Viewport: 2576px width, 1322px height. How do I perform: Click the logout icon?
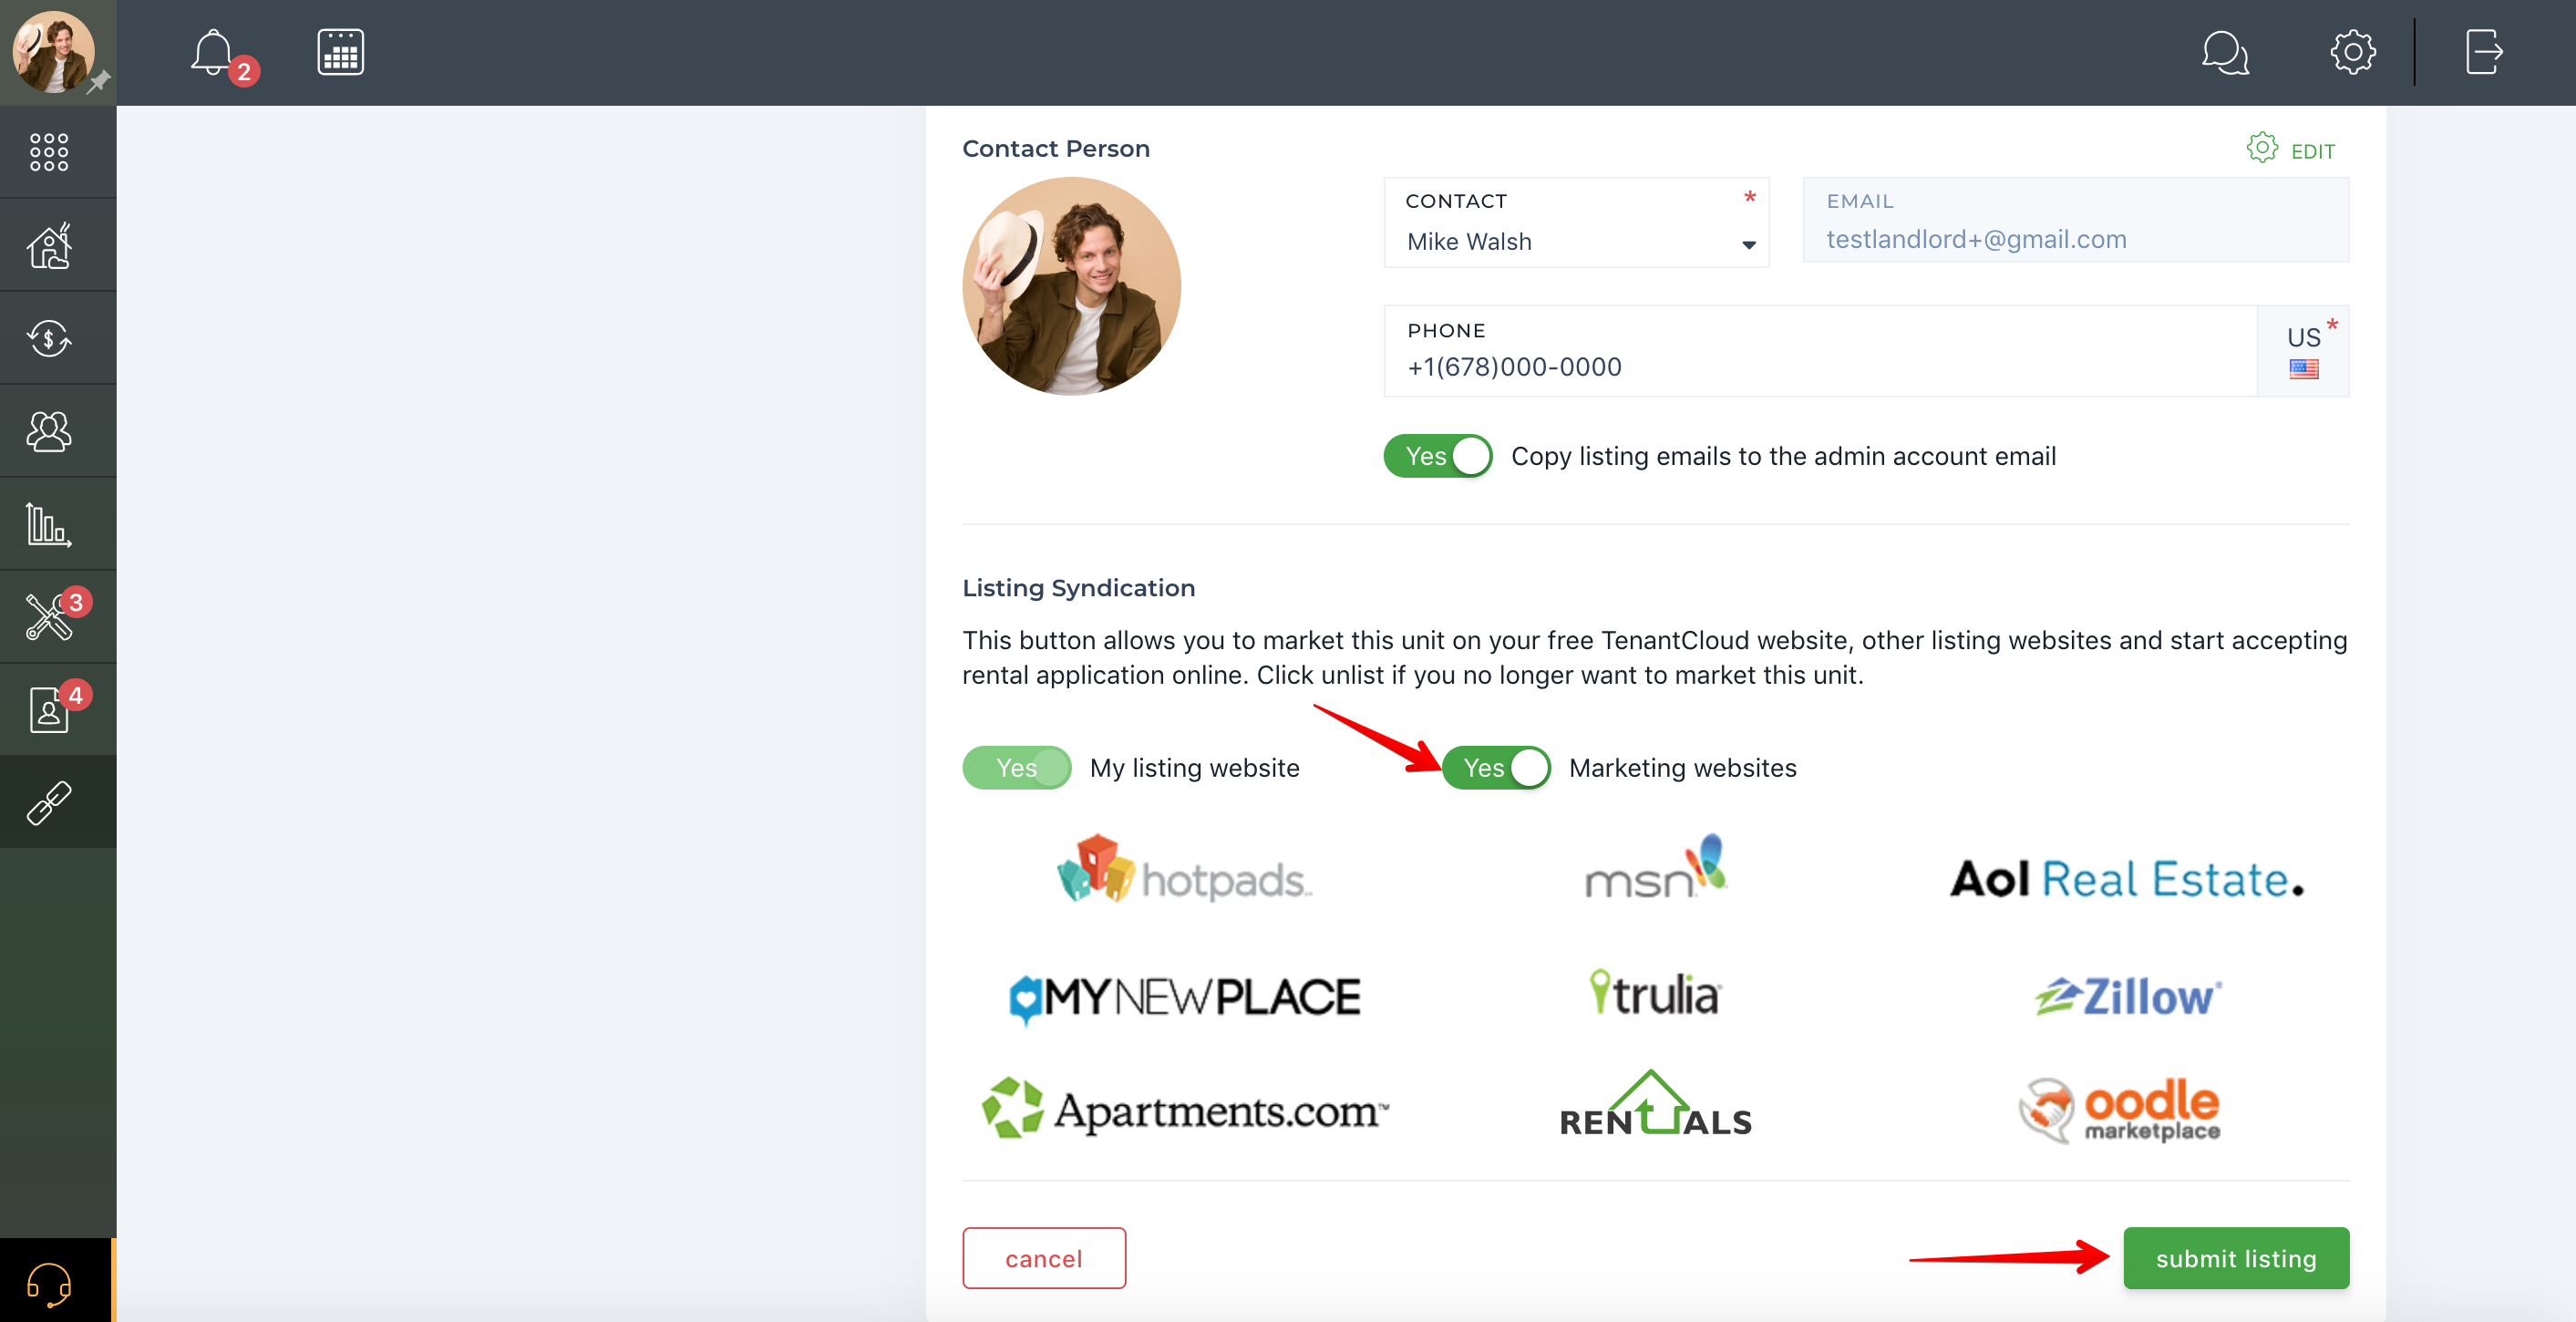point(2484,52)
